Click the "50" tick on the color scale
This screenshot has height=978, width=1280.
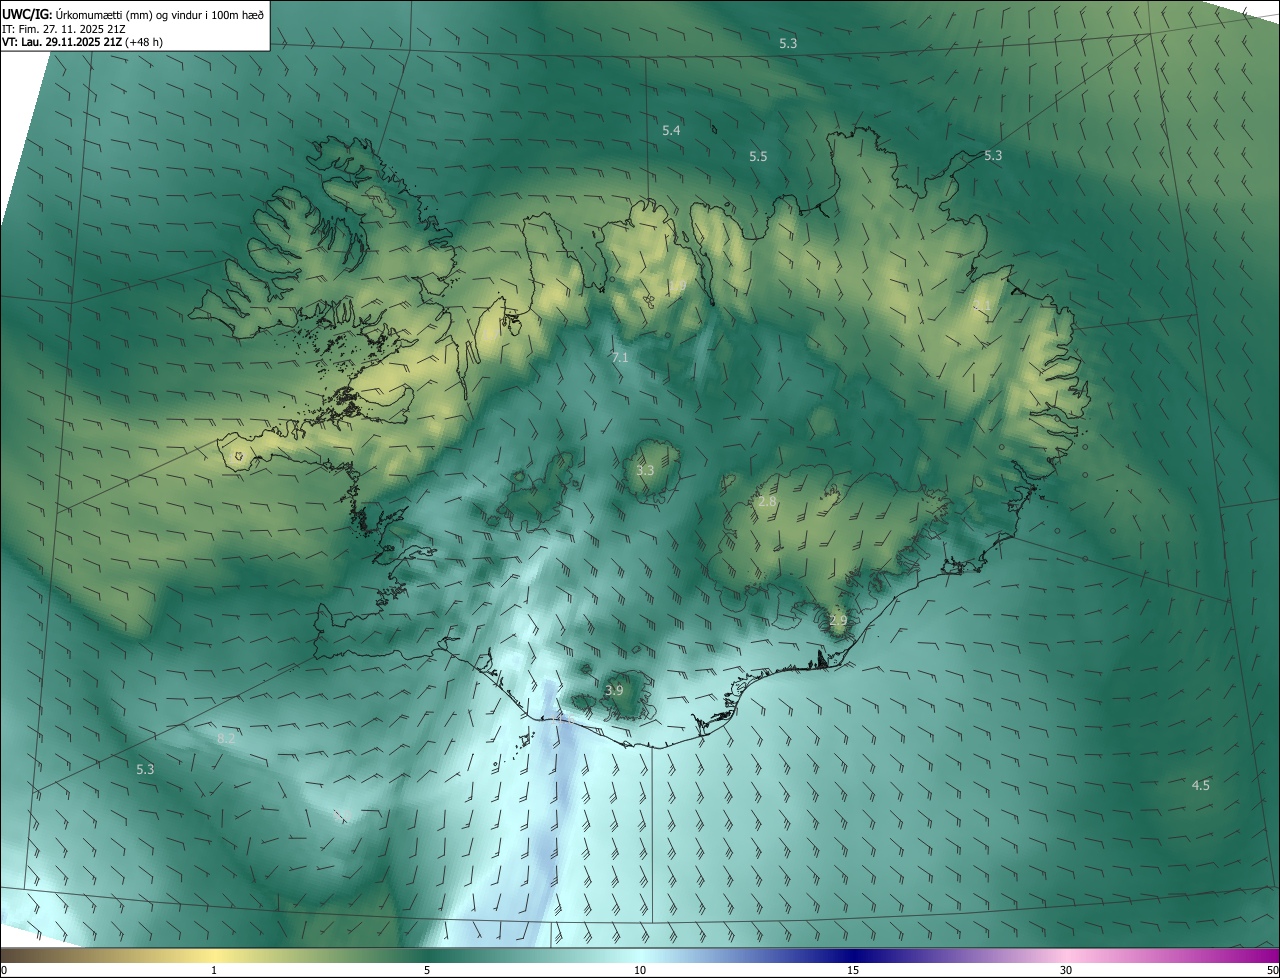(x=1272, y=970)
